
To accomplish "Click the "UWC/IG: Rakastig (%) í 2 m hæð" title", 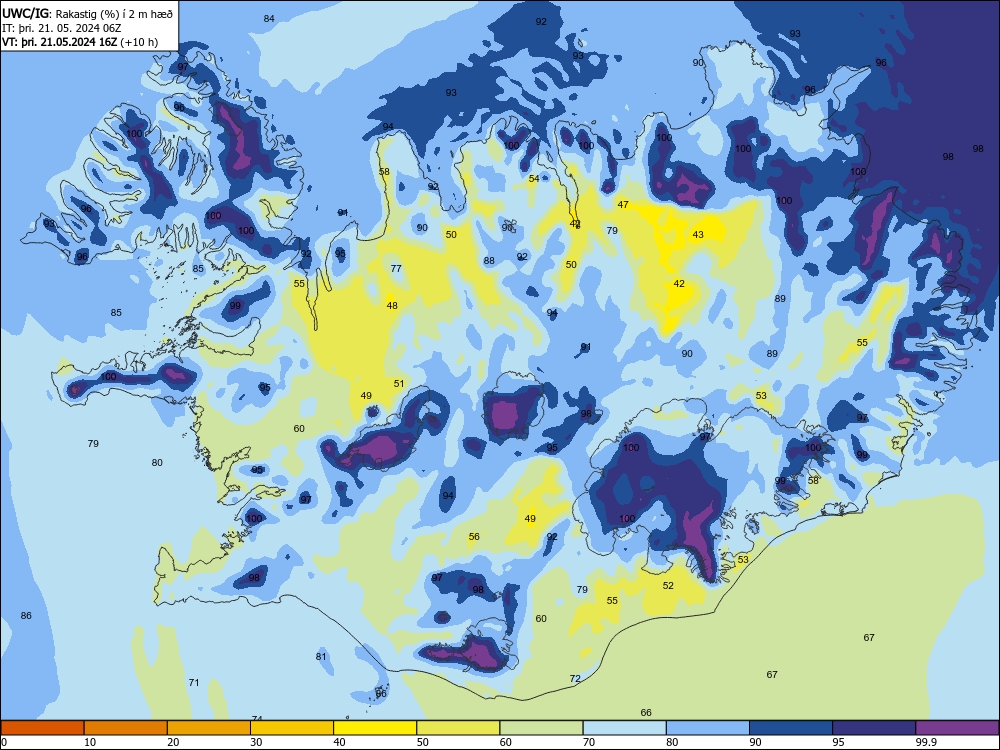I will coord(87,13).
